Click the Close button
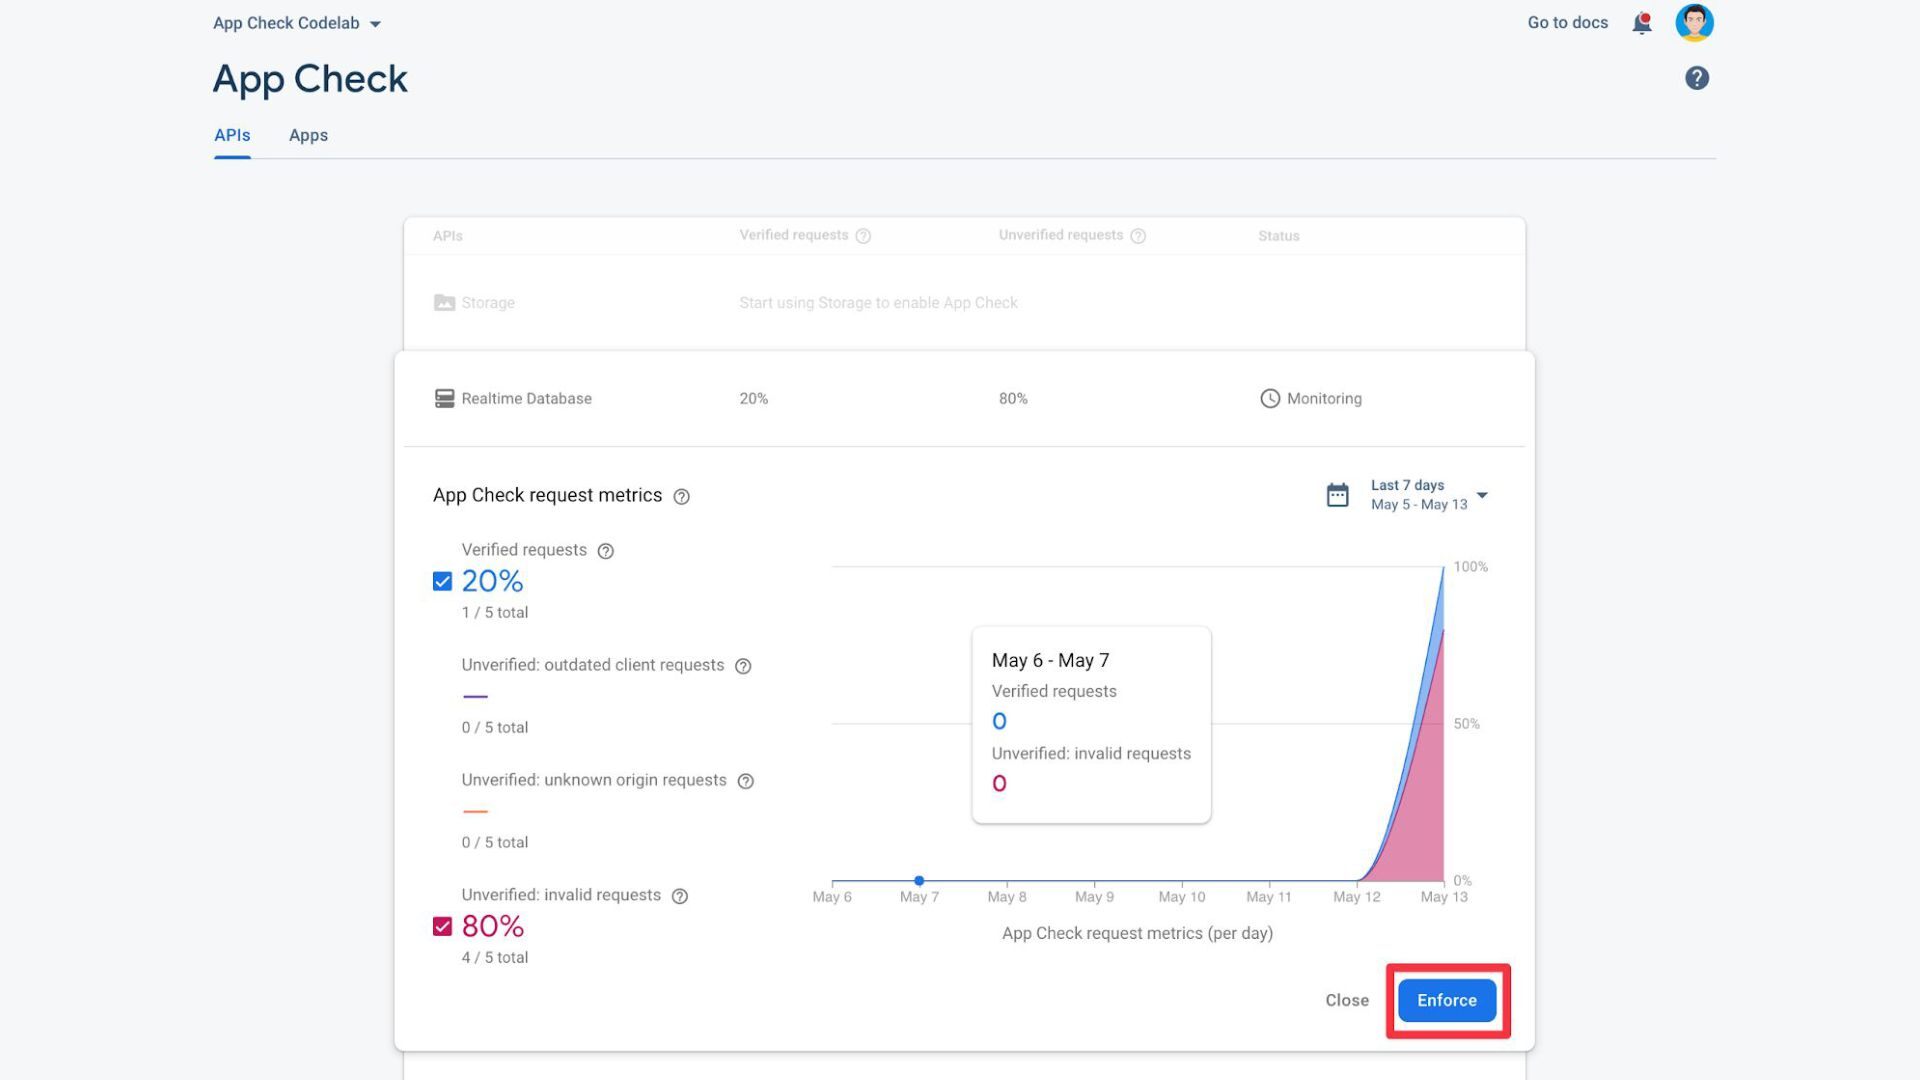Image resolution: width=1920 pixels, height=1080 pixels. [x=1346, y=1000]
